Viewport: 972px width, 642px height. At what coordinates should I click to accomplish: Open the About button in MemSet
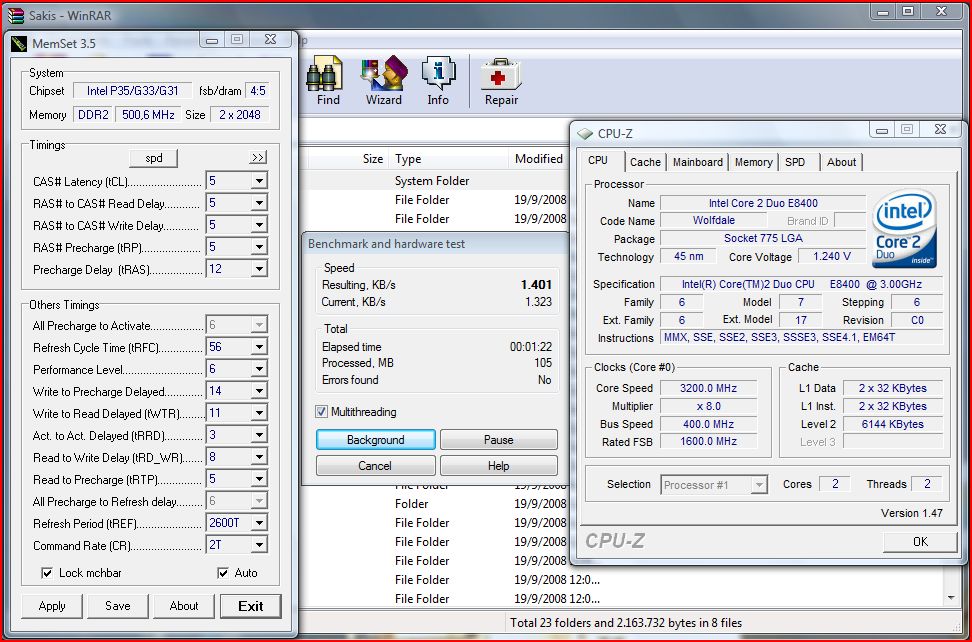pyautogui.click(x=184, y=606)
